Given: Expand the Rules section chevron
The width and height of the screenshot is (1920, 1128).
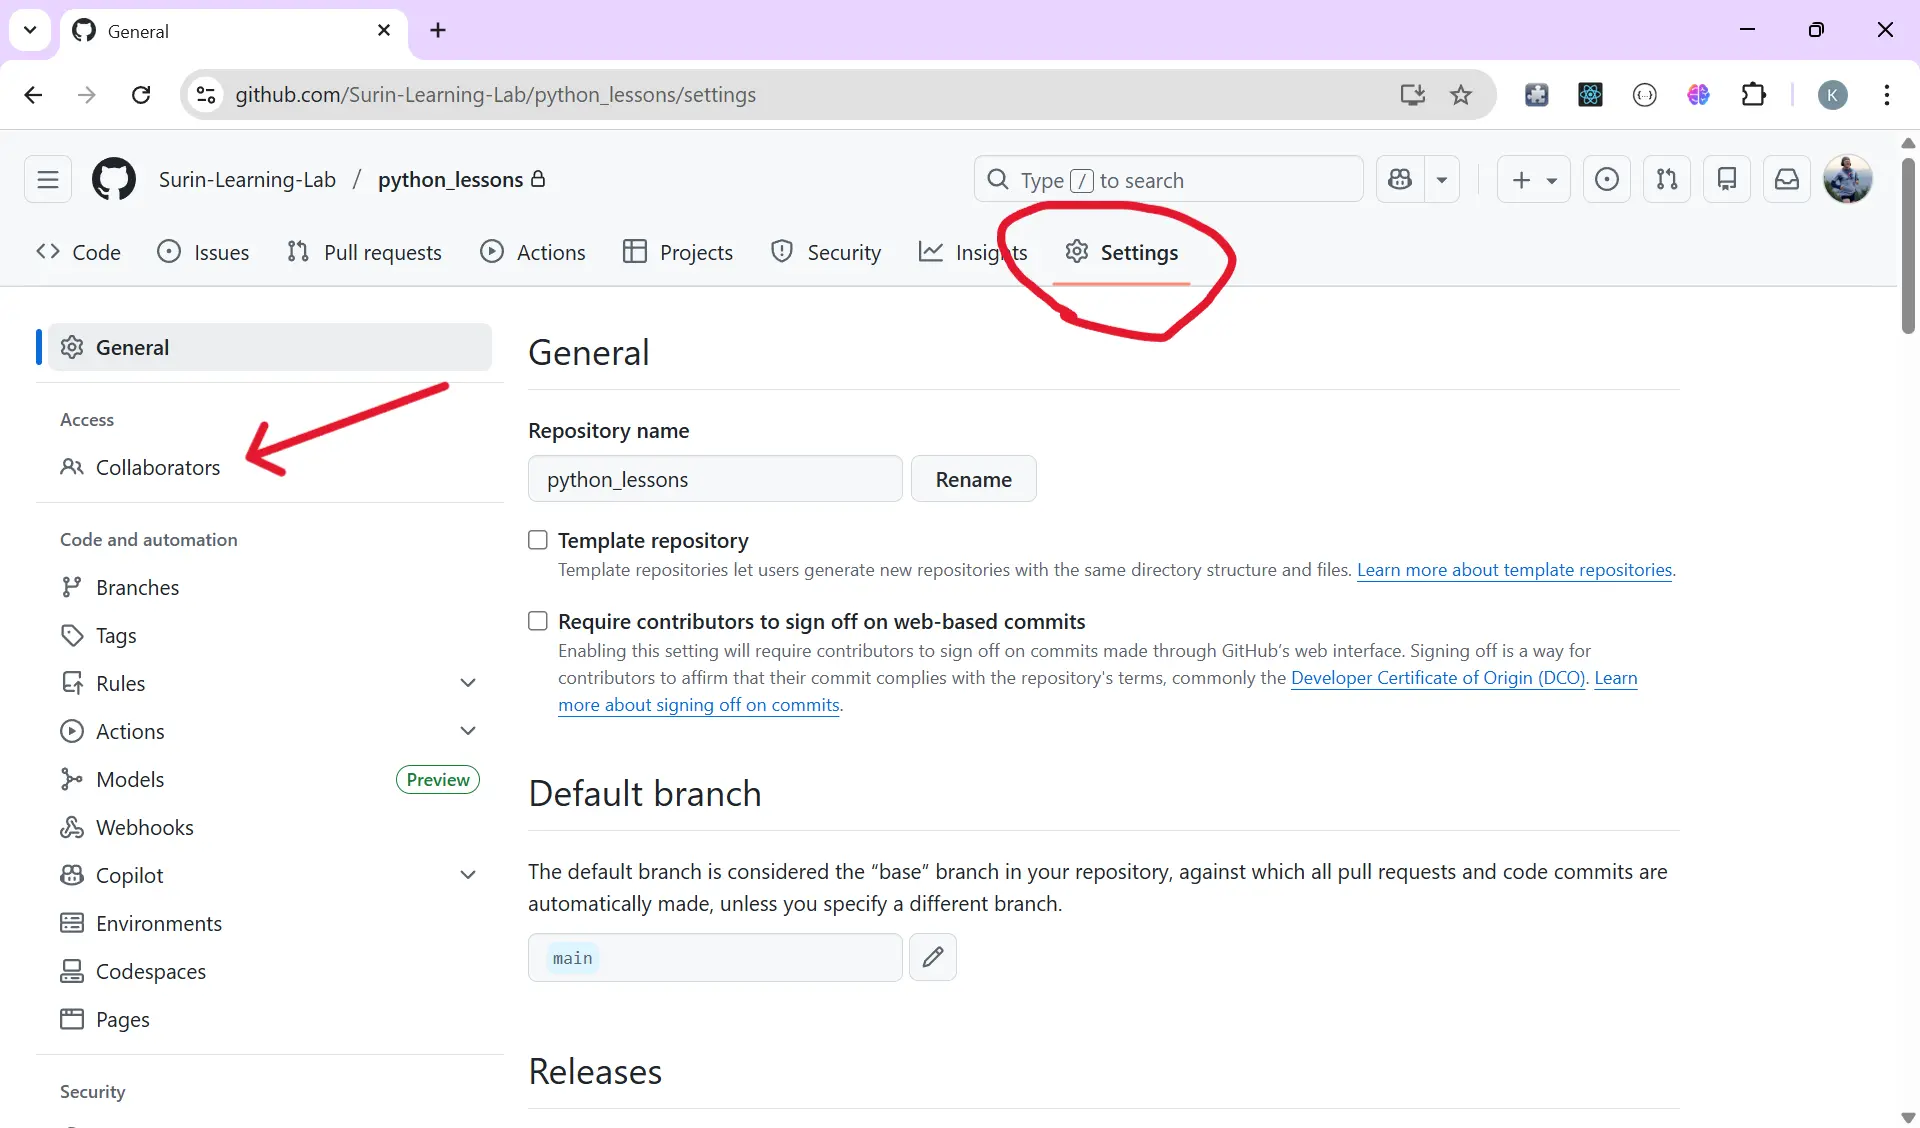Looking at the screenshot, I should tap(468, 683).
